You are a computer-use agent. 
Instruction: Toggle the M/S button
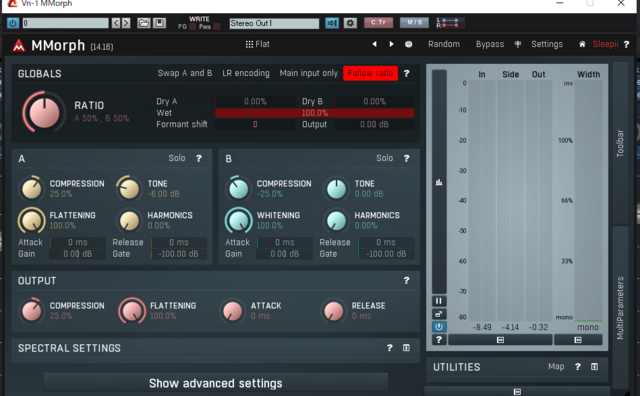(x=414, y=22)
